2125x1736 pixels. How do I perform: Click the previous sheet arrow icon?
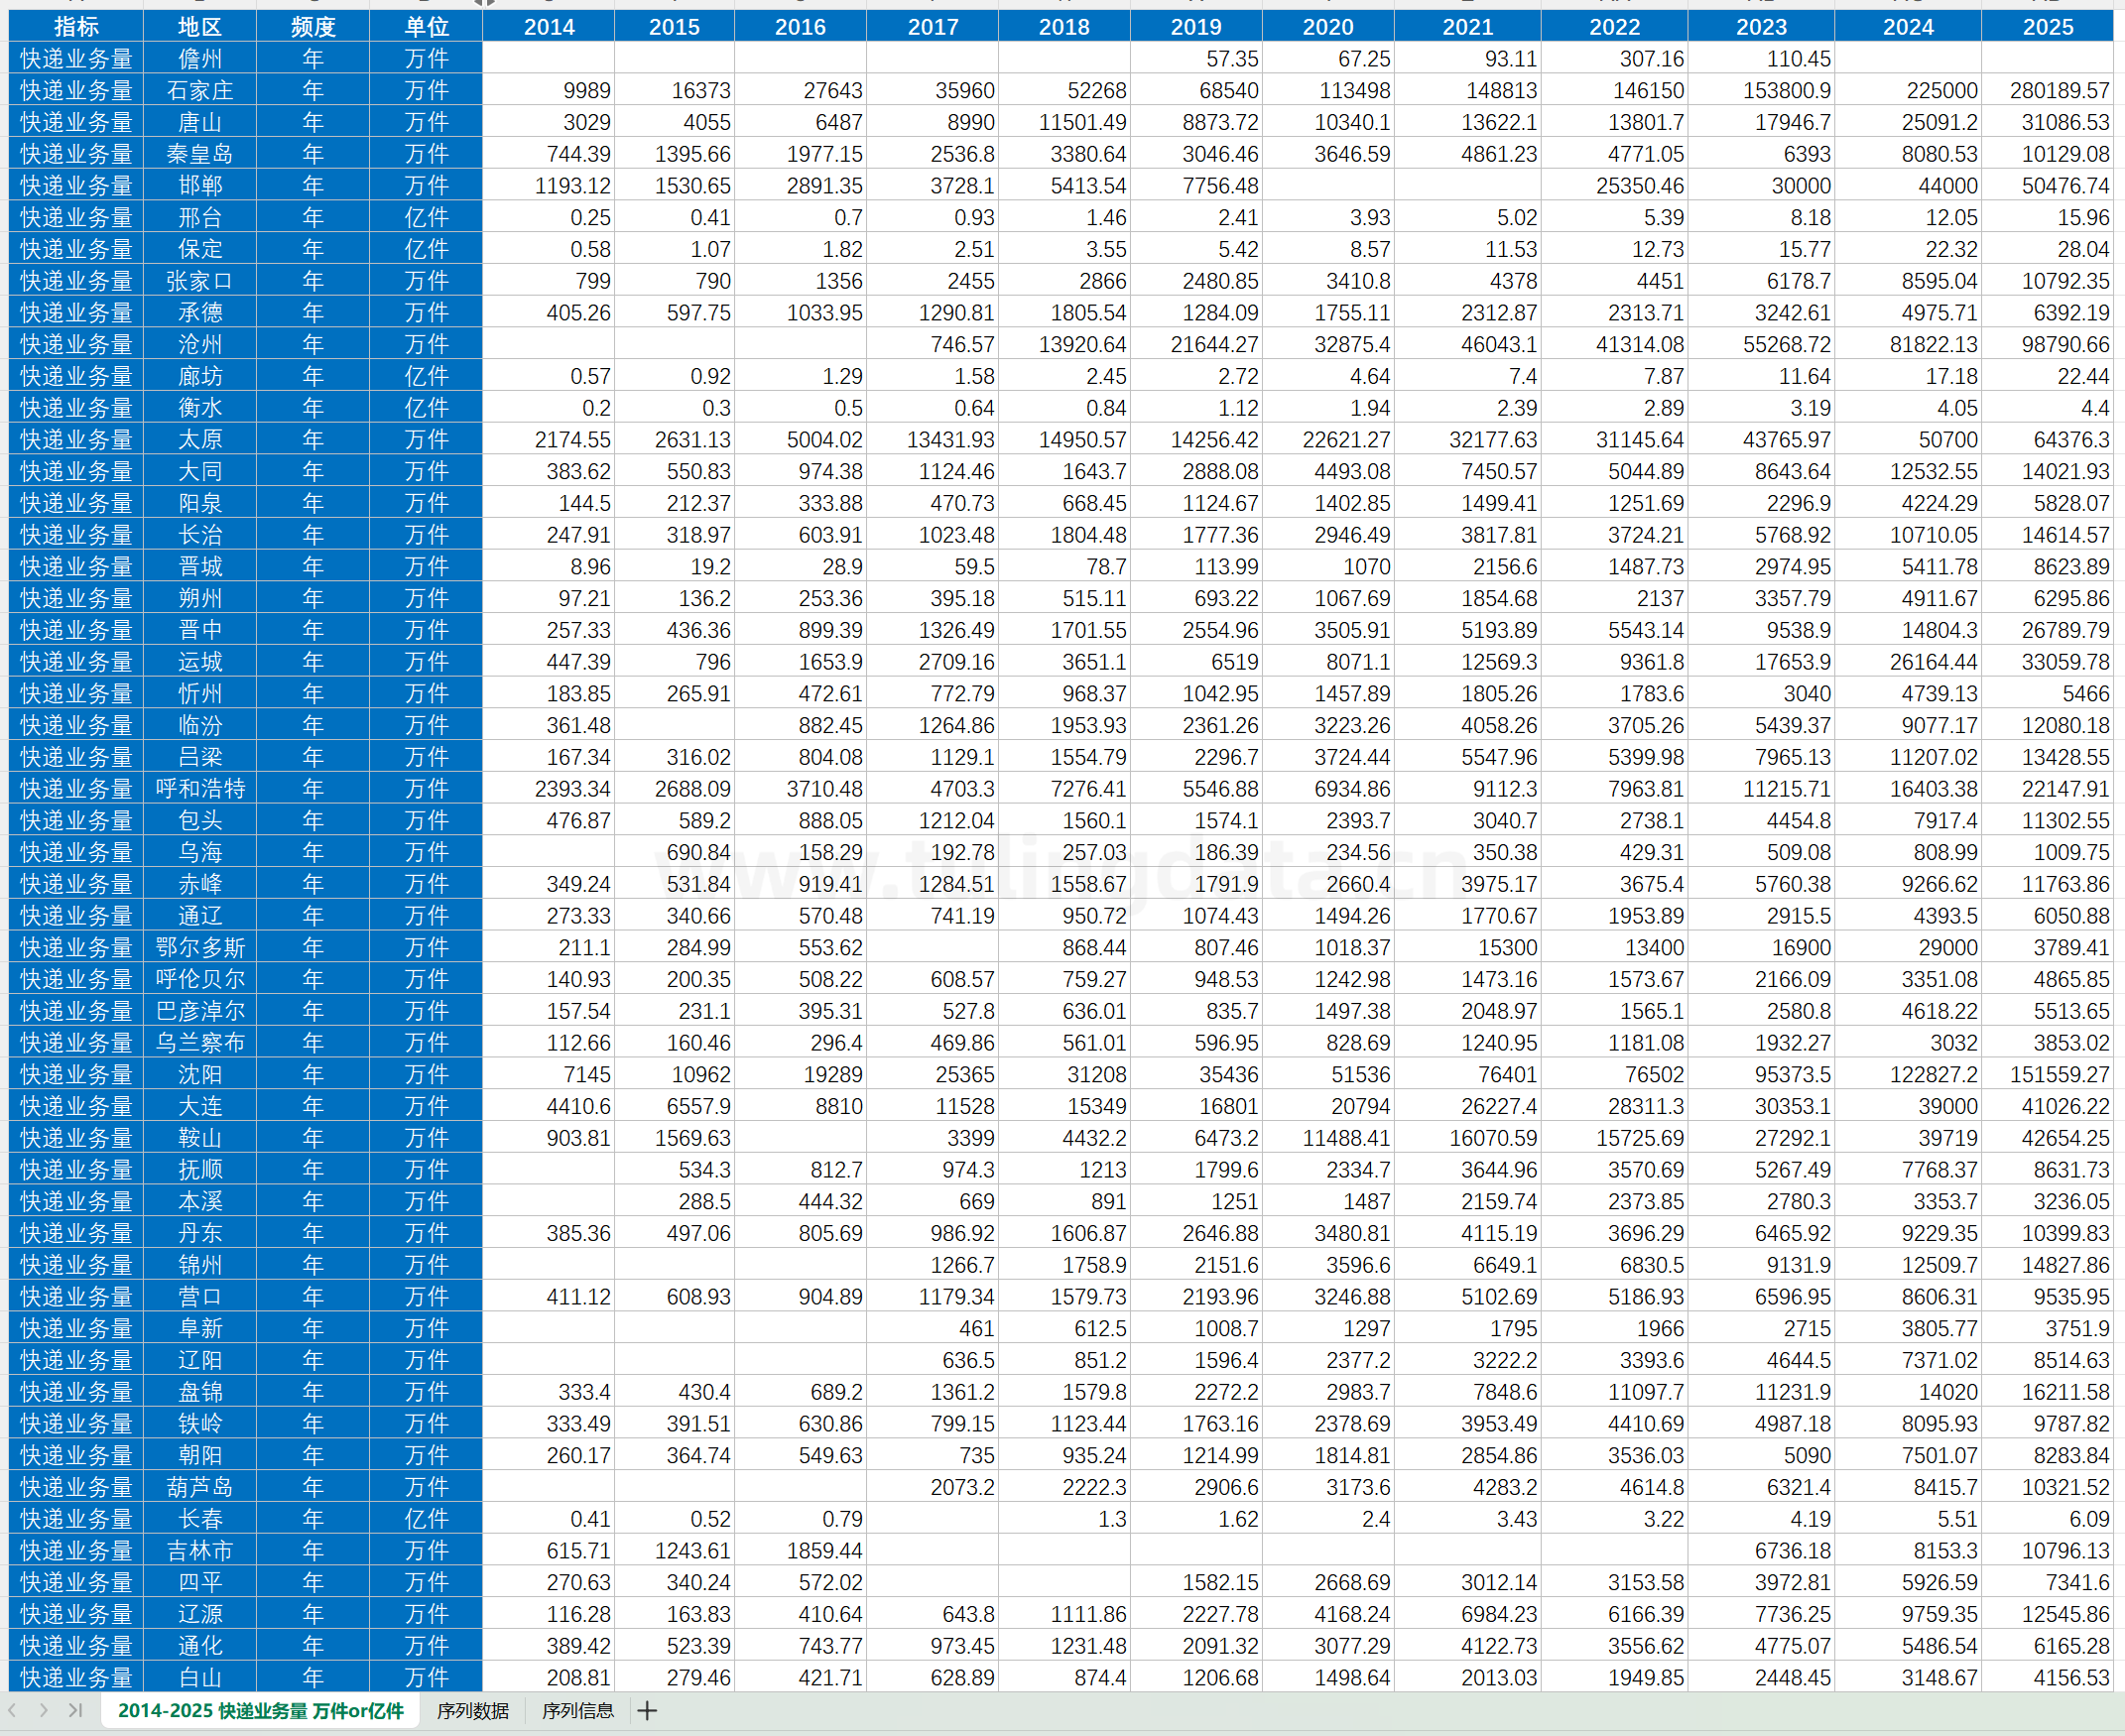coord(12,1710)
